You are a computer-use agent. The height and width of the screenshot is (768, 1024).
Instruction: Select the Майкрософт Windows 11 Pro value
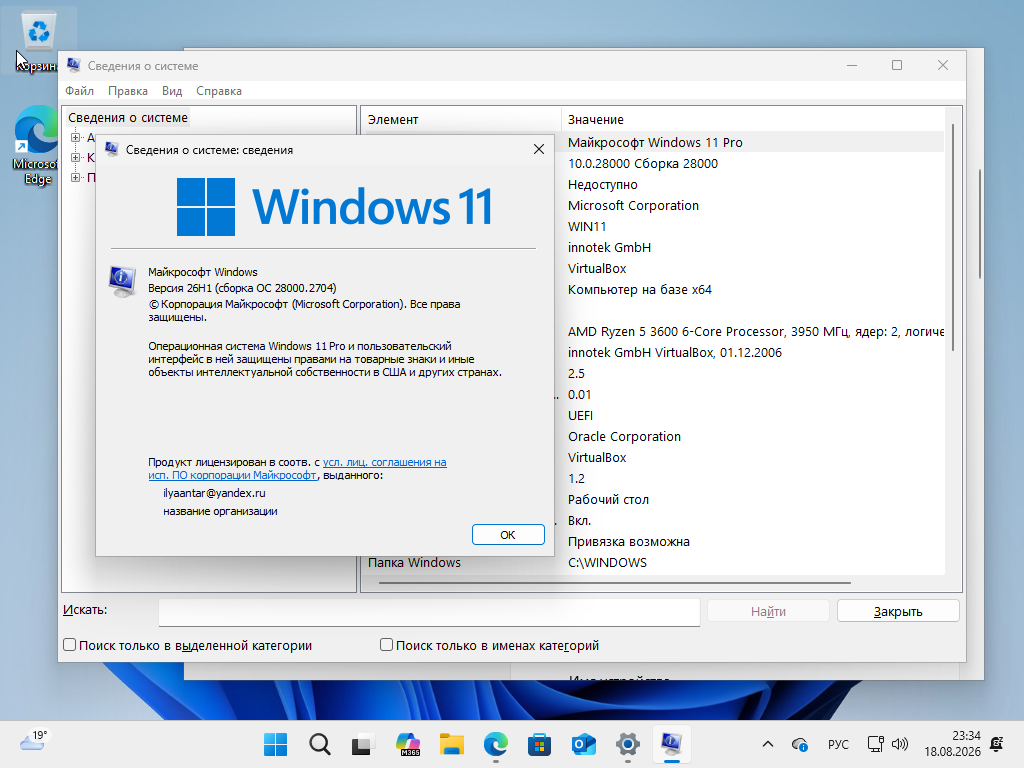(655, 142)
